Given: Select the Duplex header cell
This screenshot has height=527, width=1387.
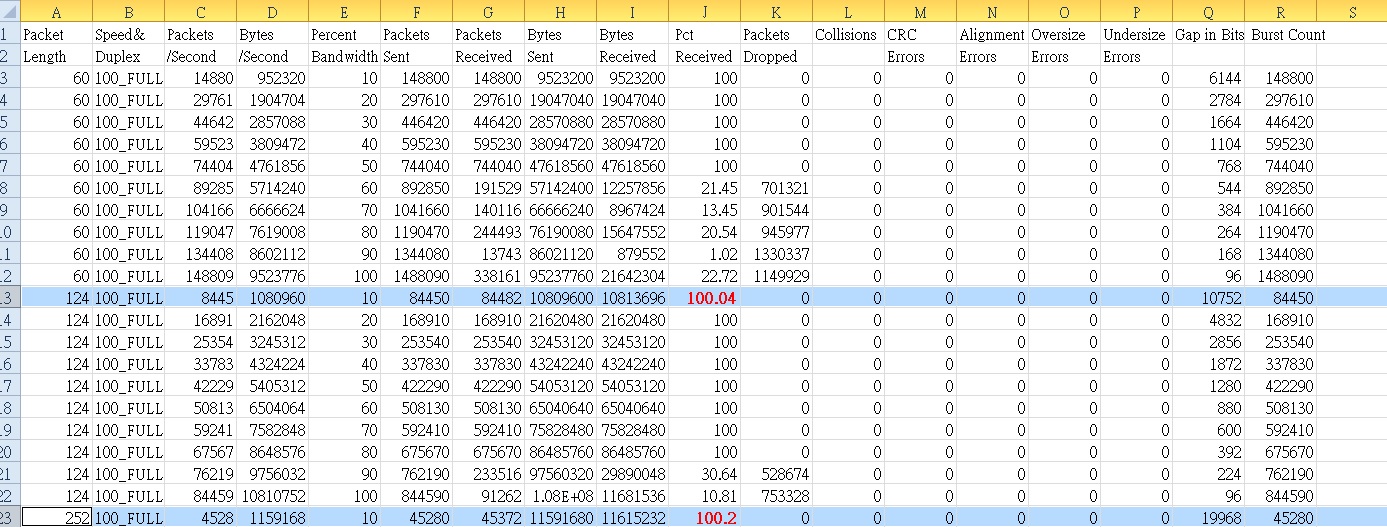Looking at the screenshot, I should [128, 56].
